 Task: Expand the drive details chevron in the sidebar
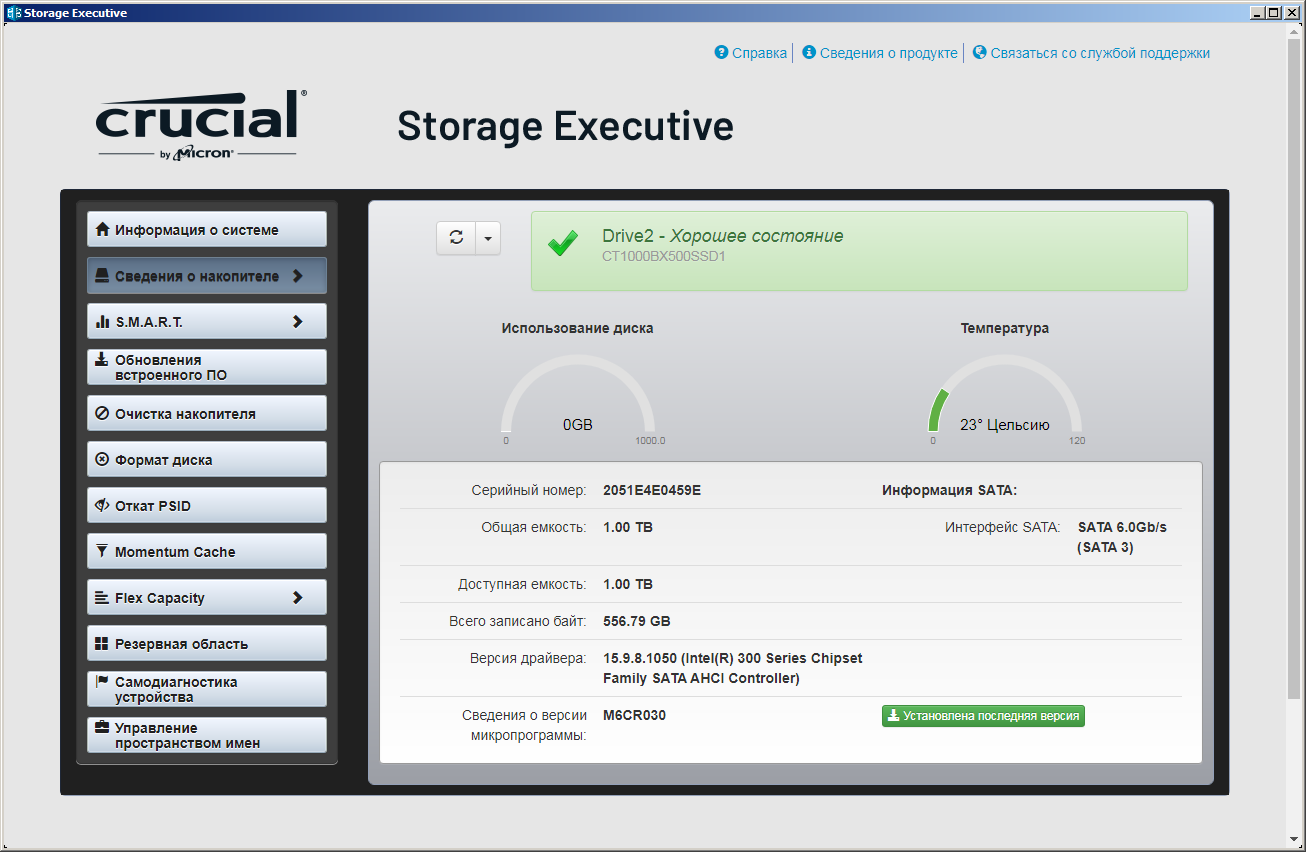[297, 276]
